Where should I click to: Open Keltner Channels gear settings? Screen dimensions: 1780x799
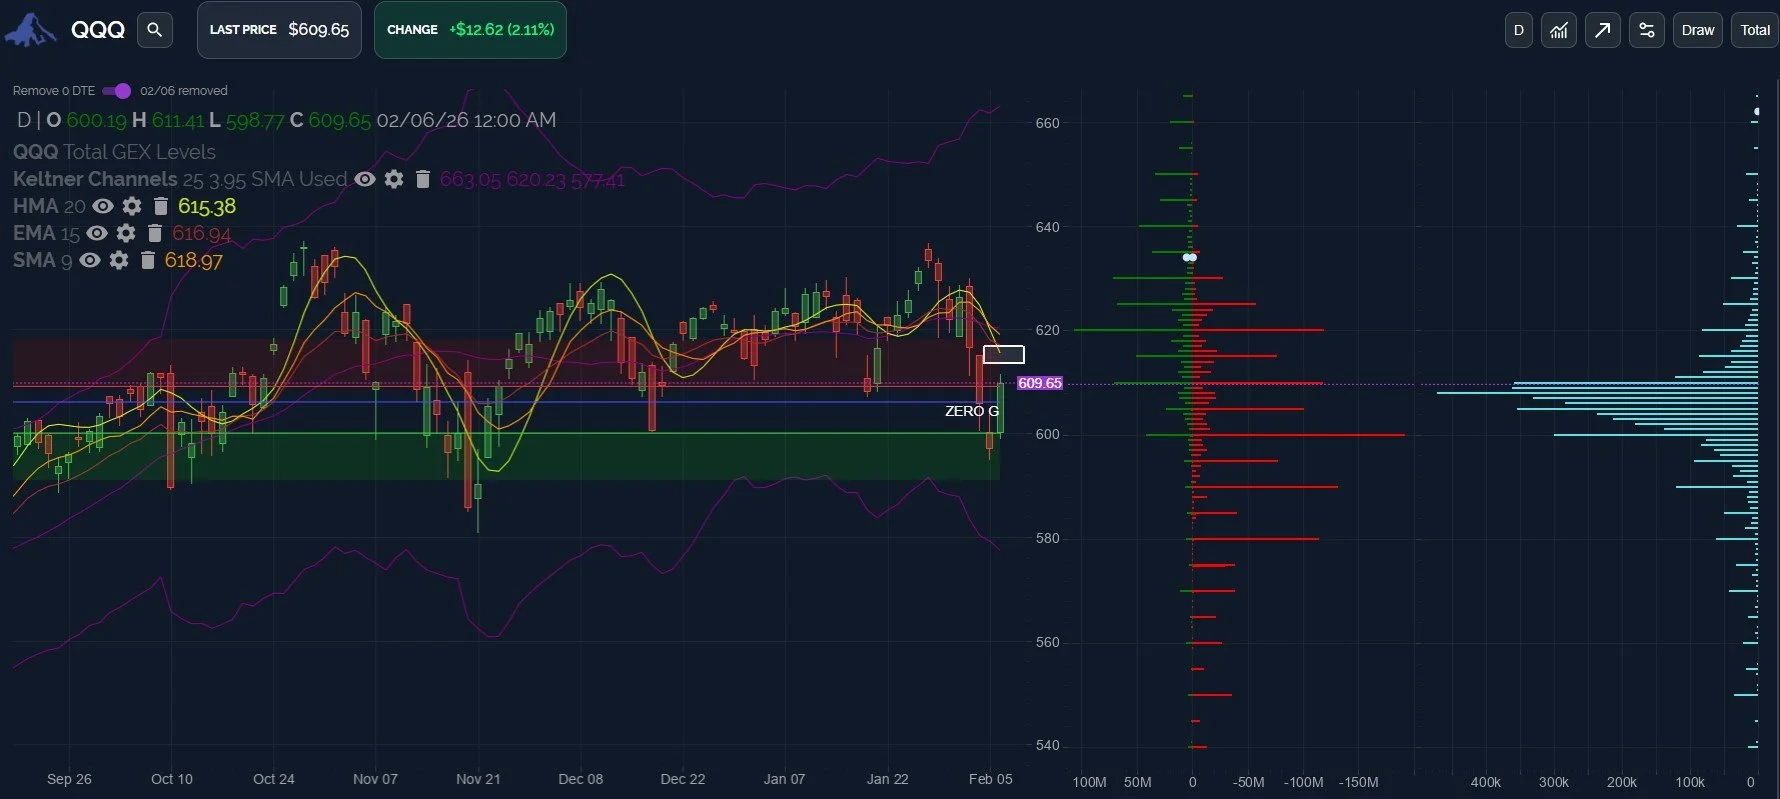point(394,179)
